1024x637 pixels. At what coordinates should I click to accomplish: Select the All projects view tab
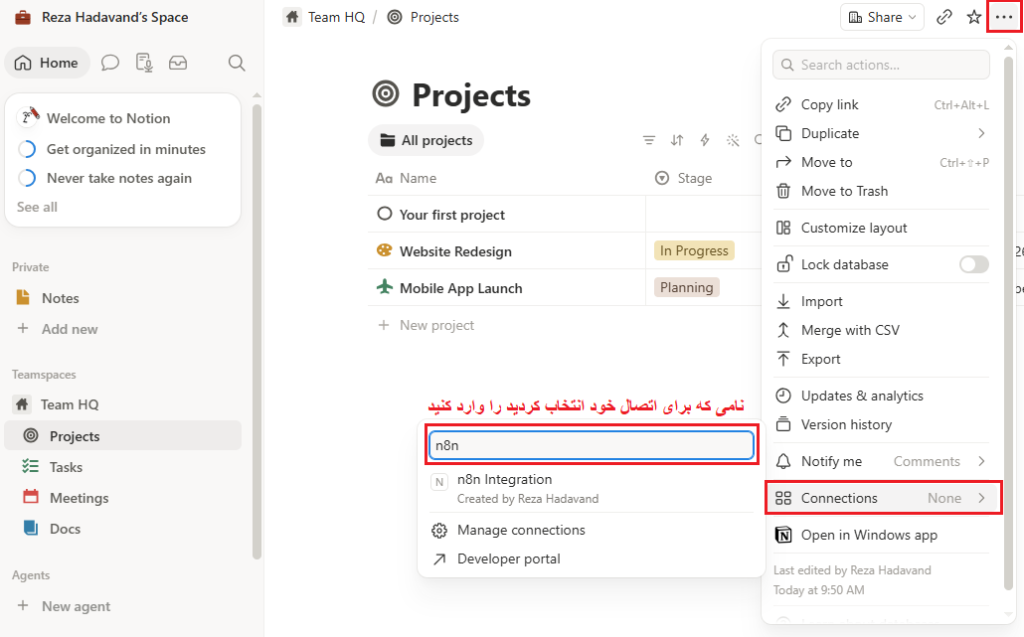[426, 140]
